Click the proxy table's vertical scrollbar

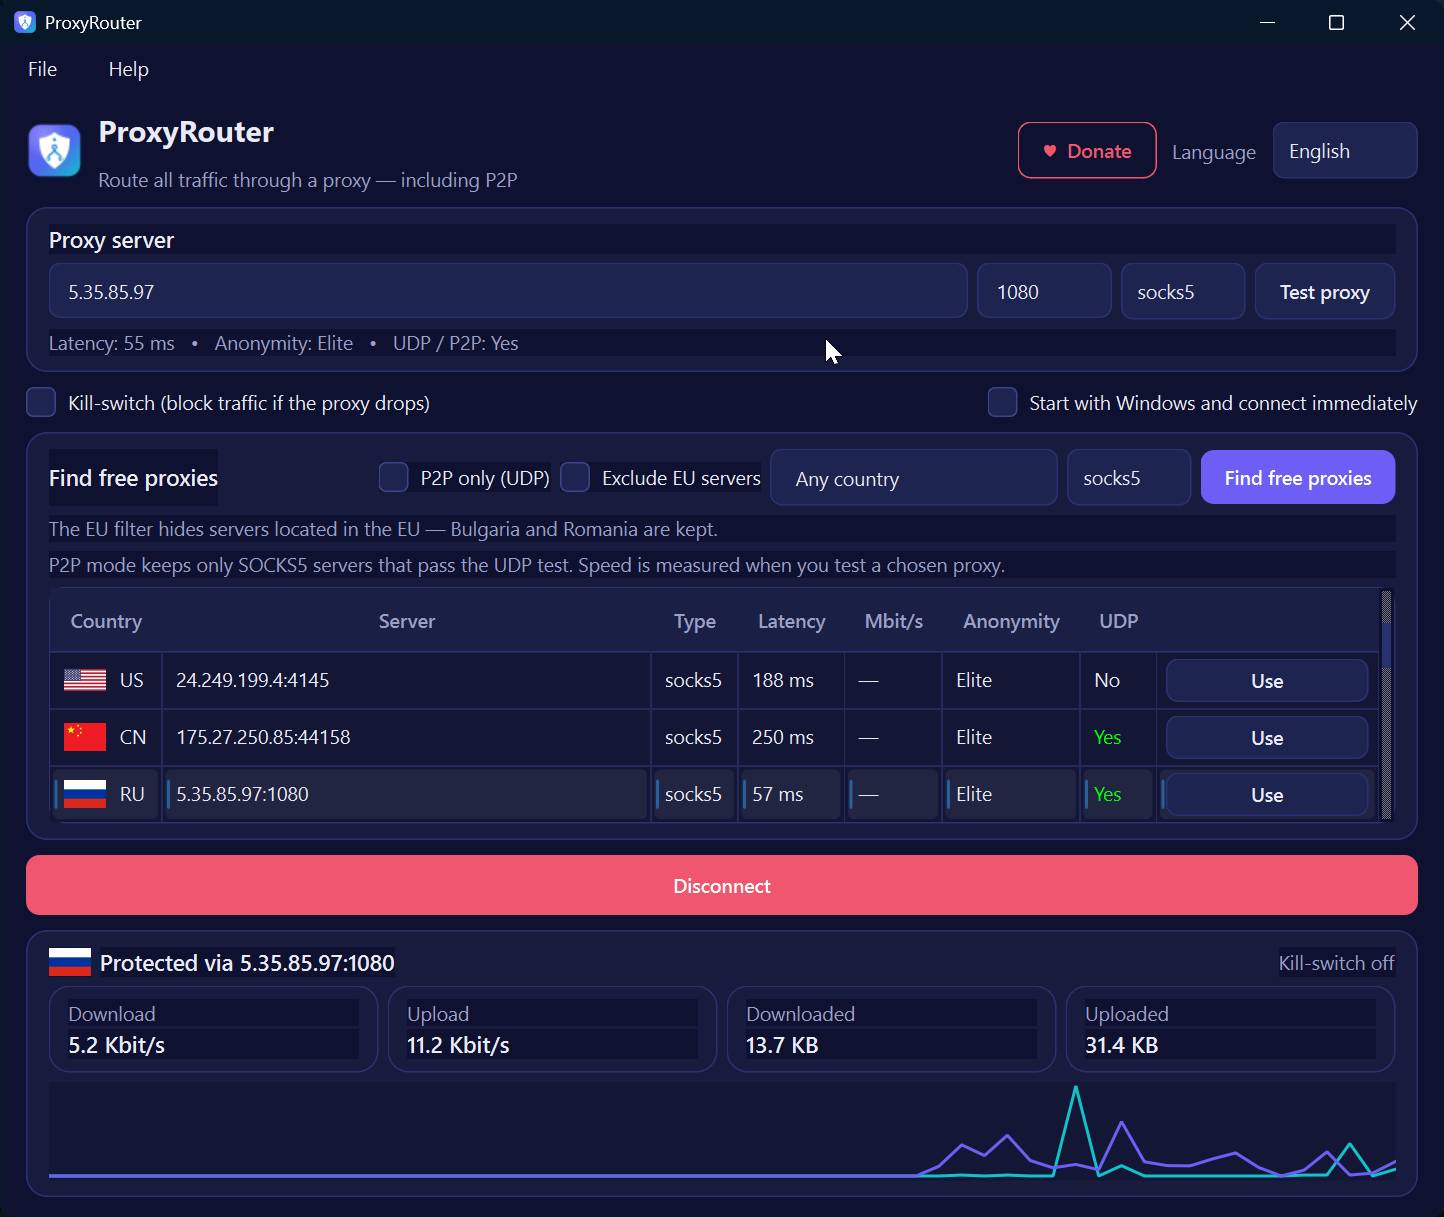tap(1386, 705)
